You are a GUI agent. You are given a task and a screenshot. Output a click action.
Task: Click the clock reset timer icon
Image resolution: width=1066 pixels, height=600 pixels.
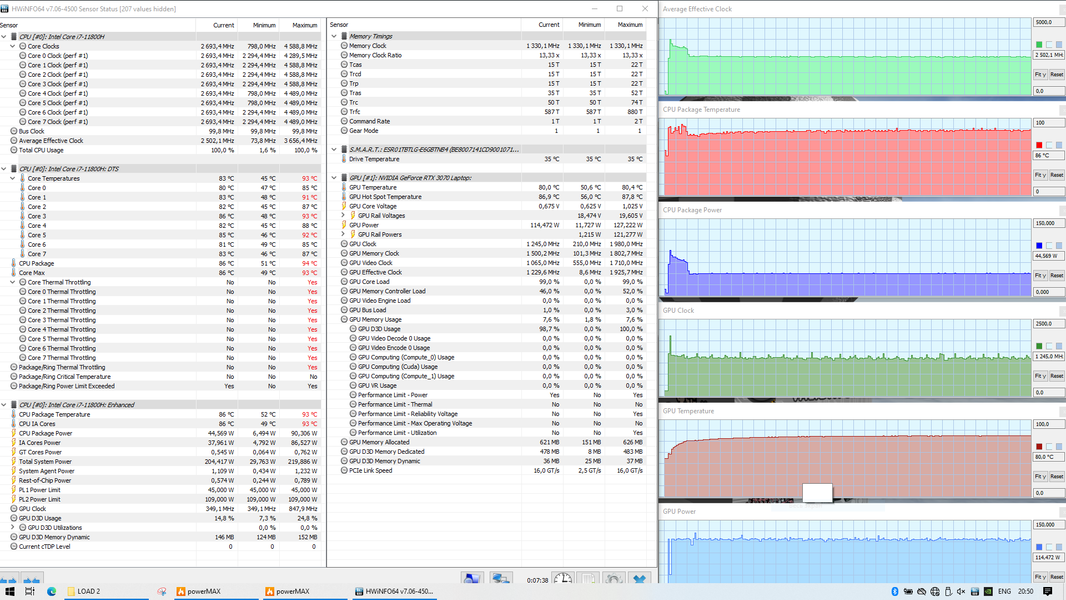pyautogui.click(x=563, y=579)
